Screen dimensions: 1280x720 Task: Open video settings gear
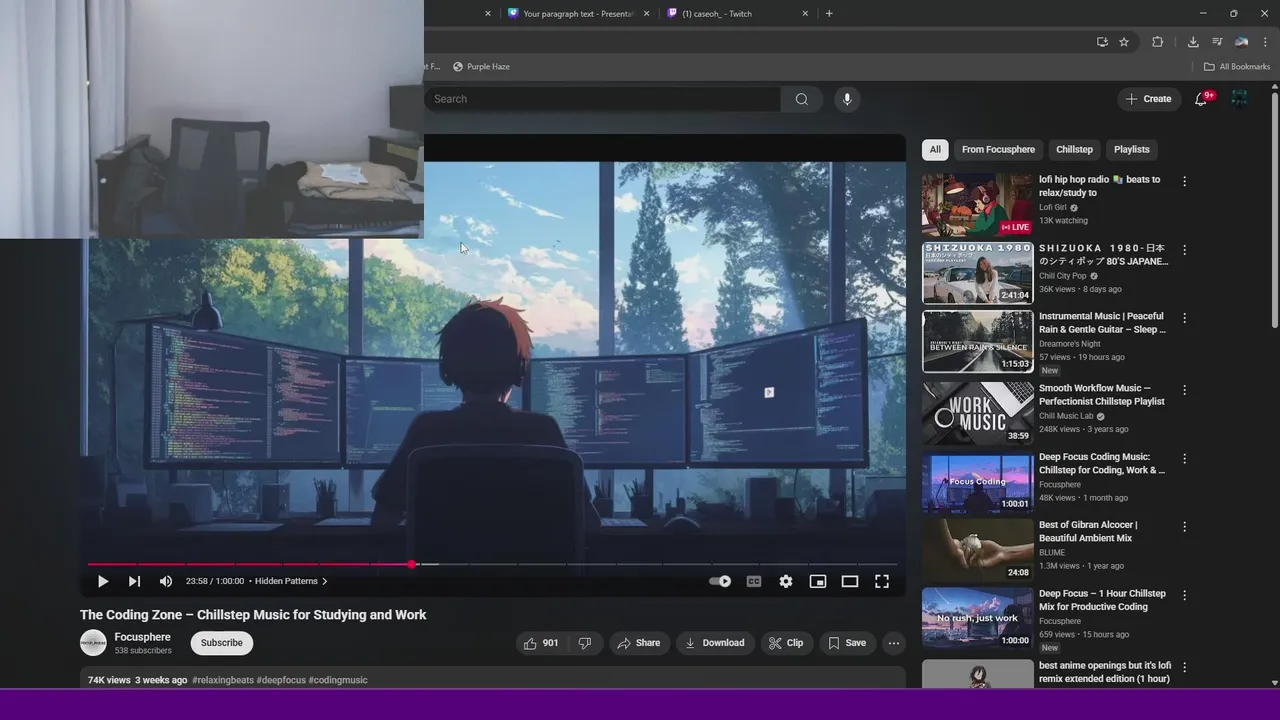[786, 581]
